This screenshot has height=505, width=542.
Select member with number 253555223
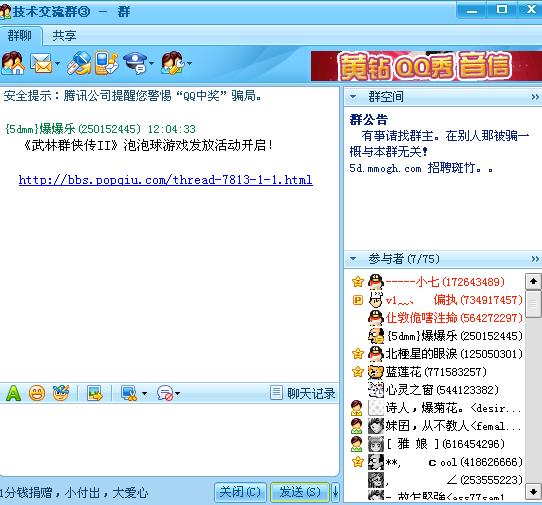tap(454, 480)
